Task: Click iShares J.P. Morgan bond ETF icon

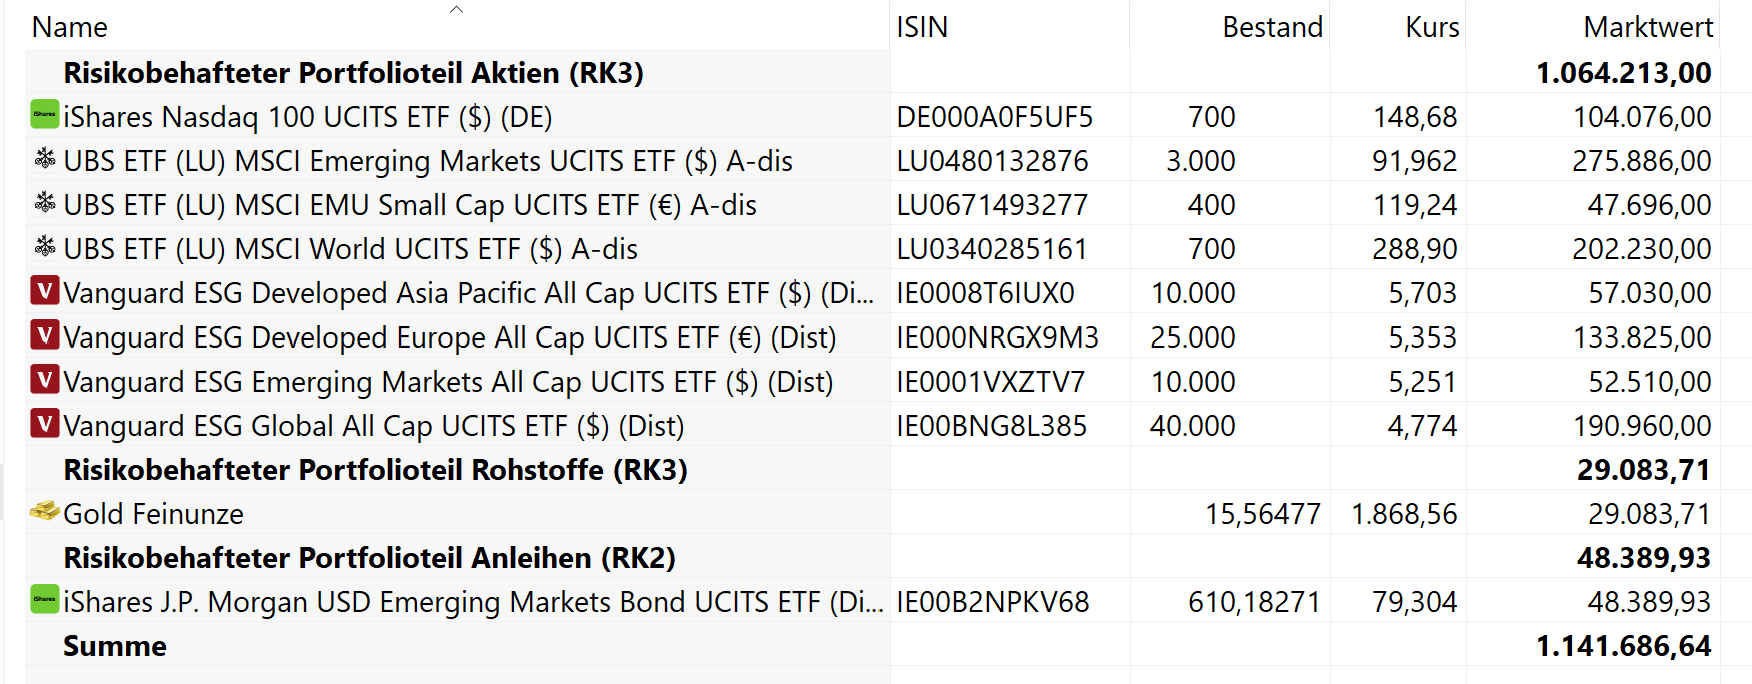Action: point(44,599)
